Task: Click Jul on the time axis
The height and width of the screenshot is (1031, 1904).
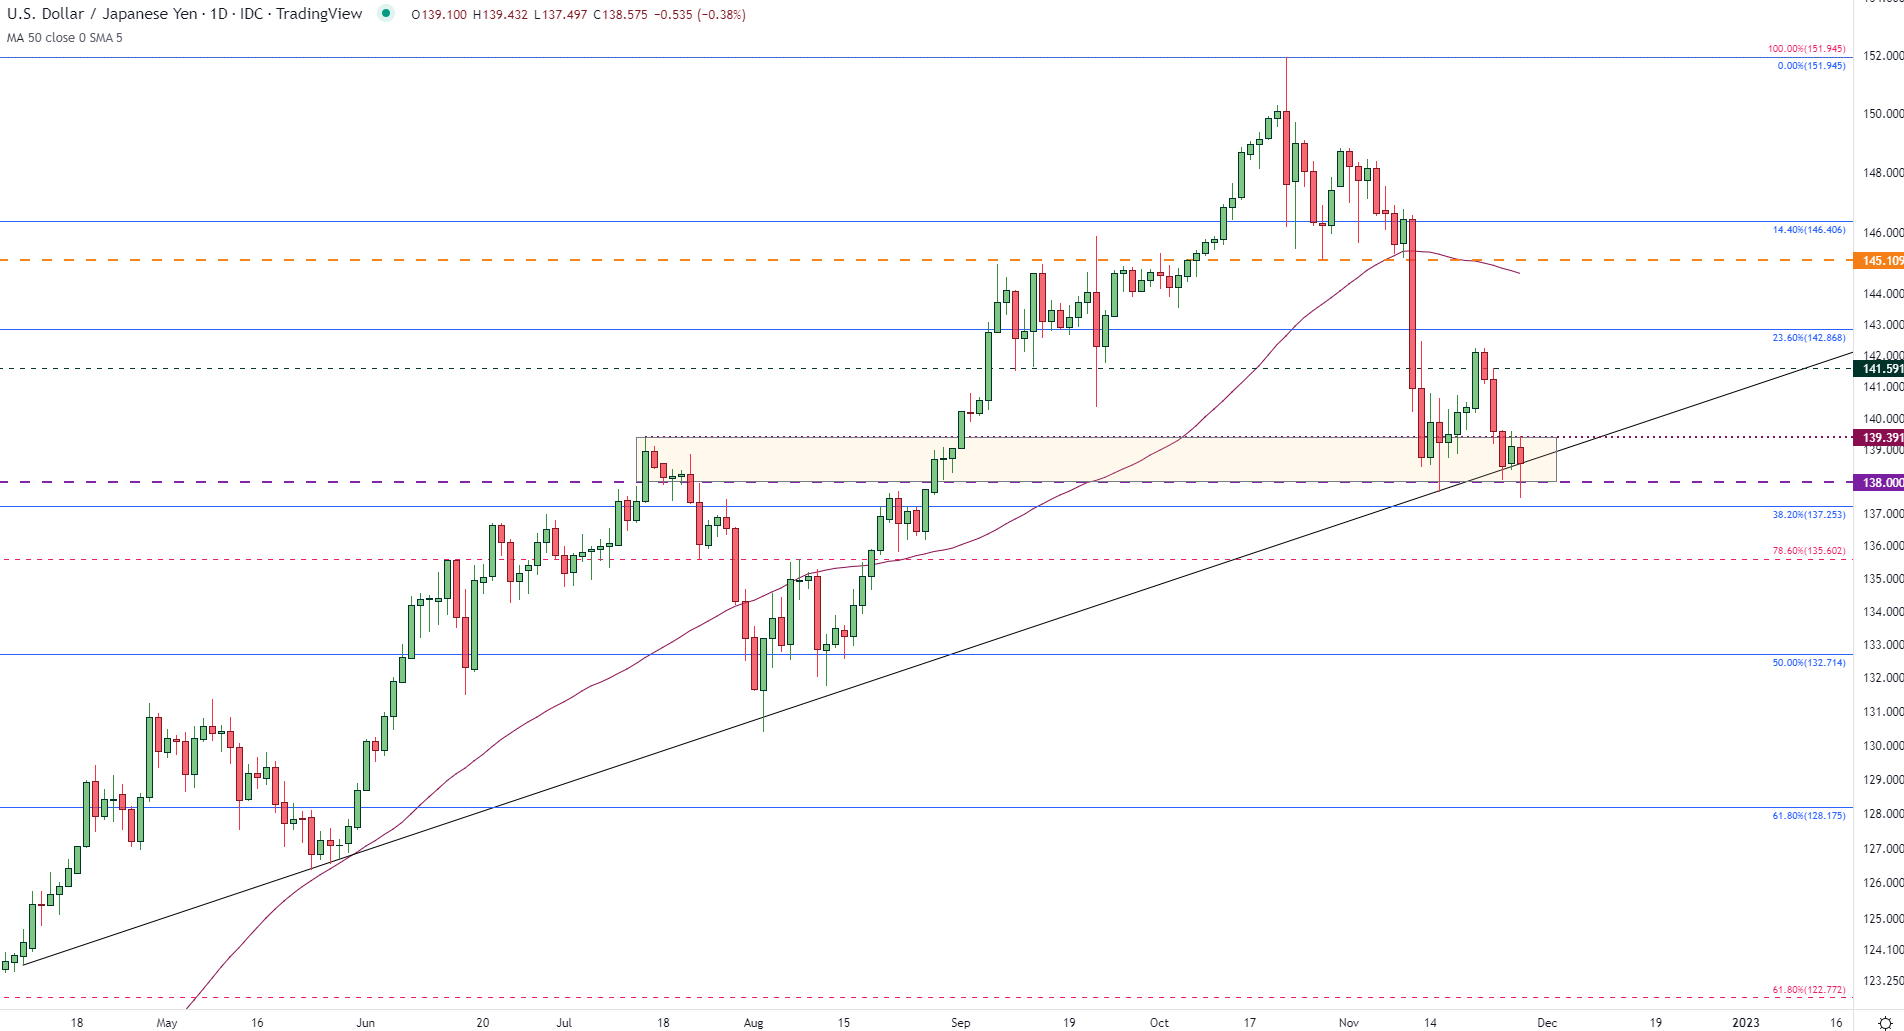Action: click(x=565, y=1023)
